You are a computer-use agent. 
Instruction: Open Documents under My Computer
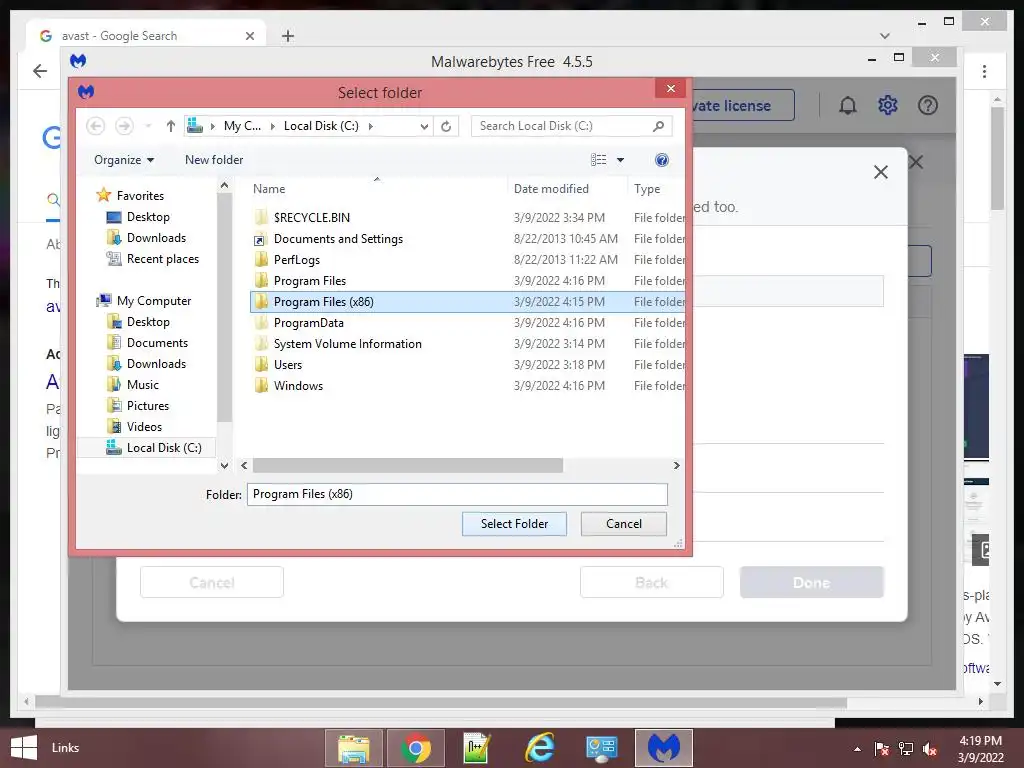tap(157, 343)
